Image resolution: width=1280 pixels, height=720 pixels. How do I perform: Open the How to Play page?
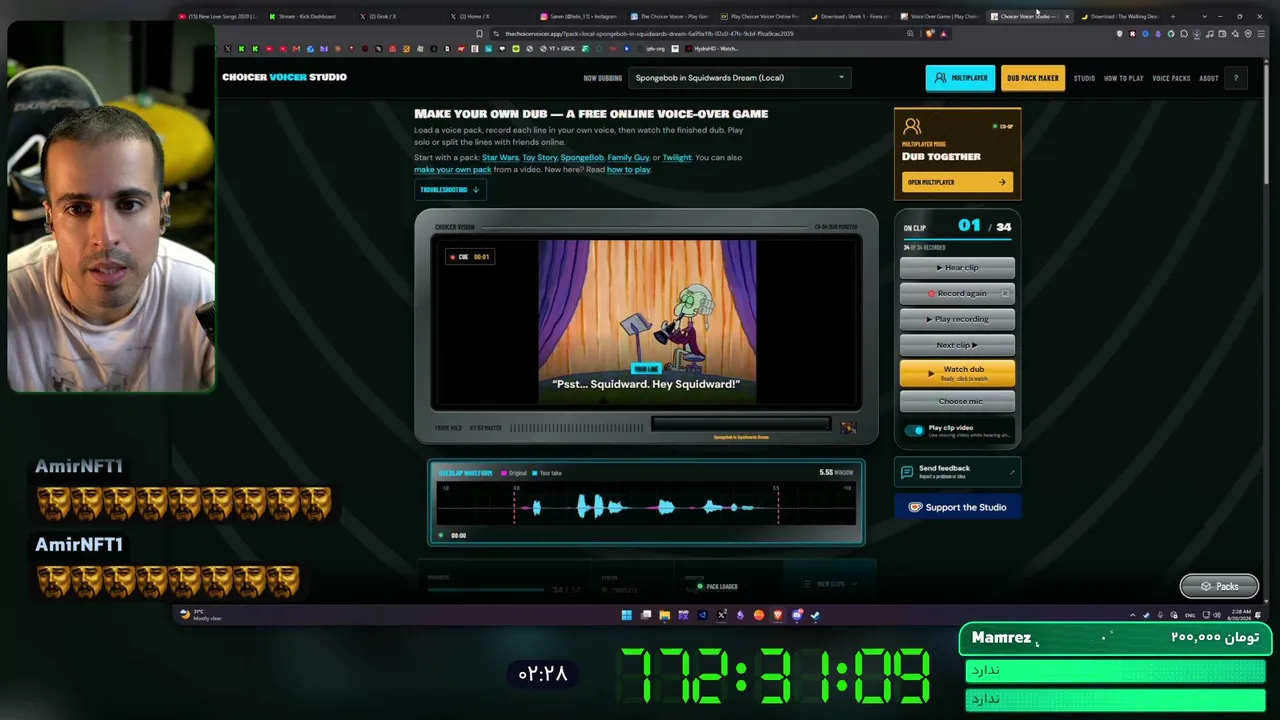tap(1123, 78)
